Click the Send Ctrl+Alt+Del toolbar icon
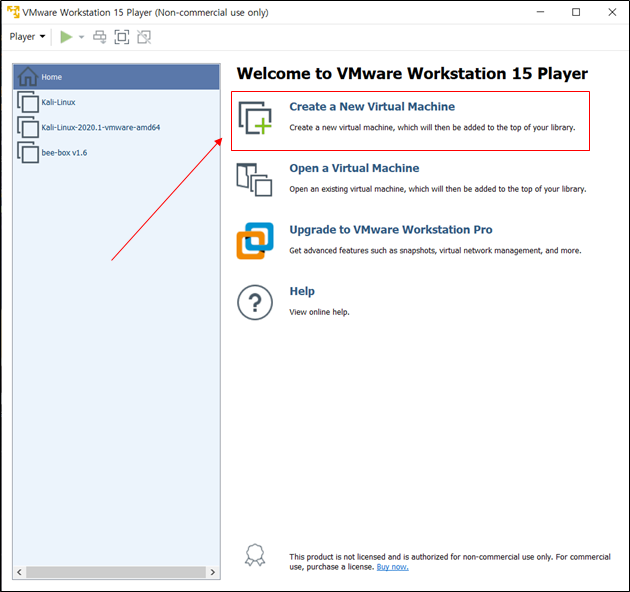630x592 pixels. pyautogui.click(x=100, y=37)
